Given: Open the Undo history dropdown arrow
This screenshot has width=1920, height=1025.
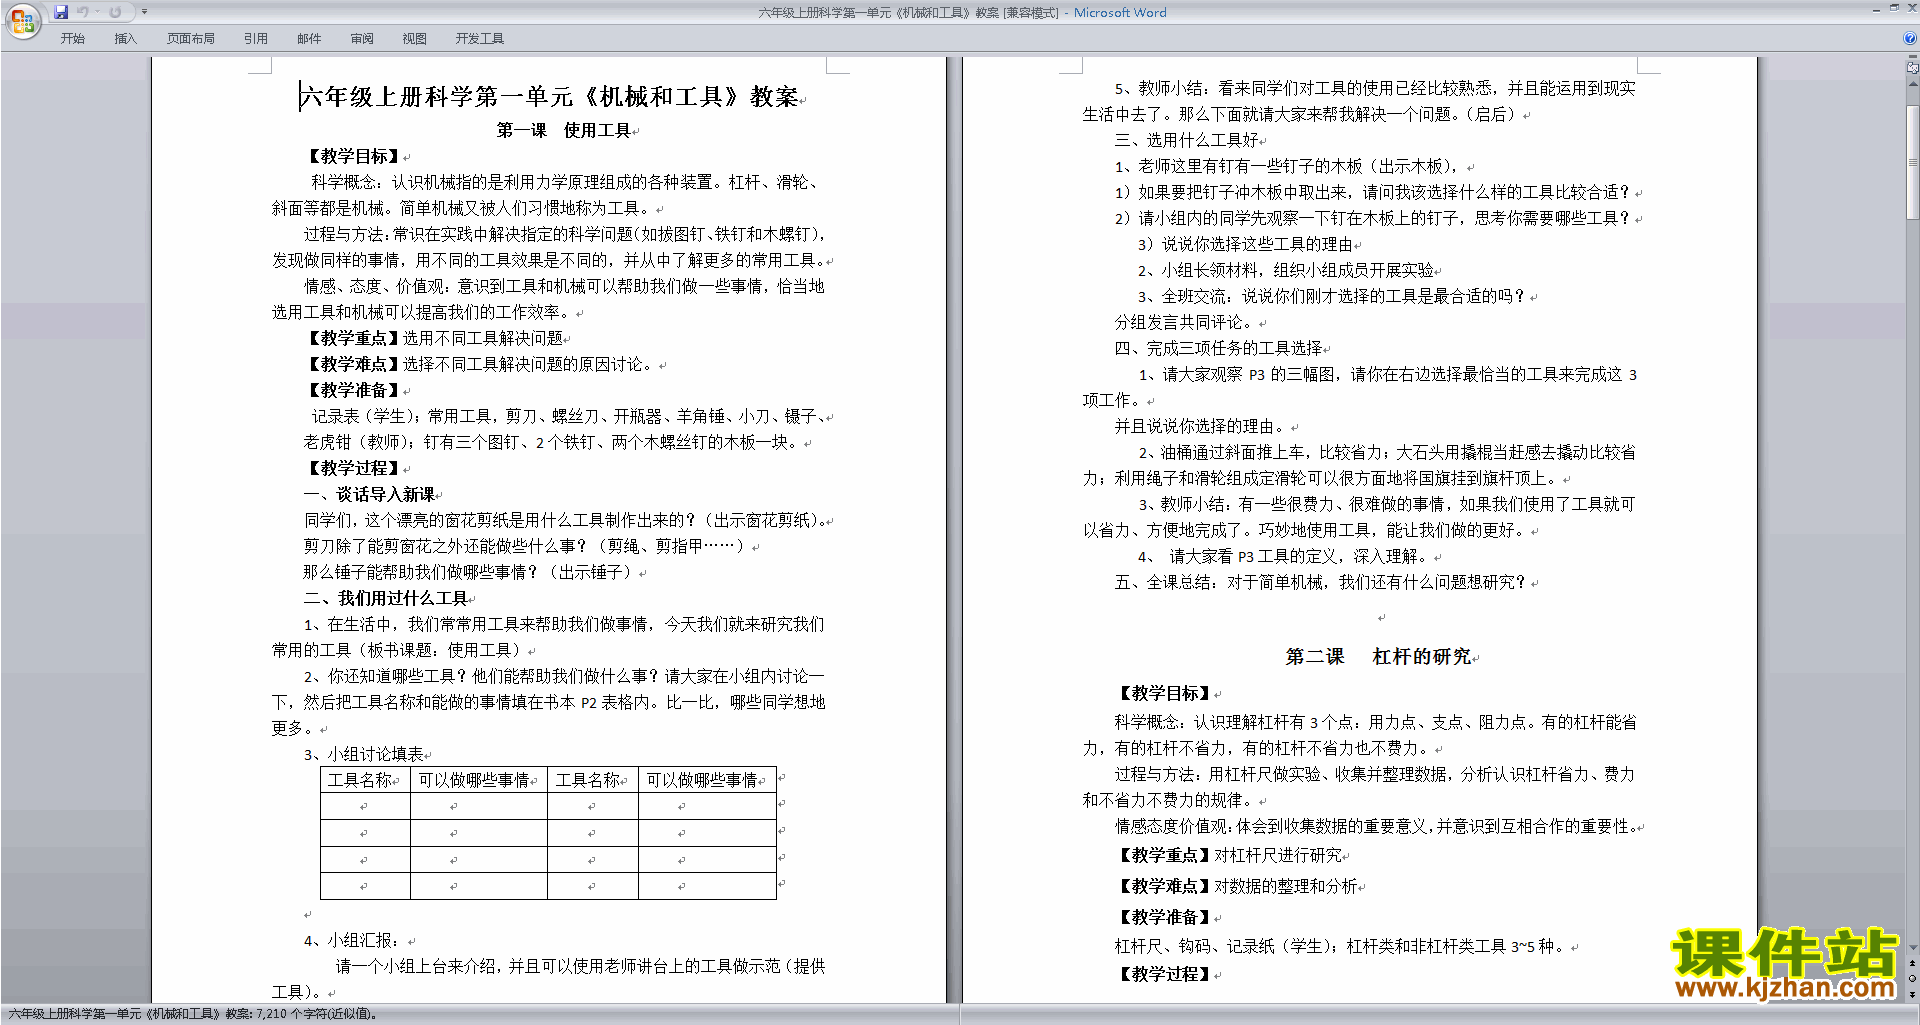Looking at the screenshot, I should (x=97, y=12).
